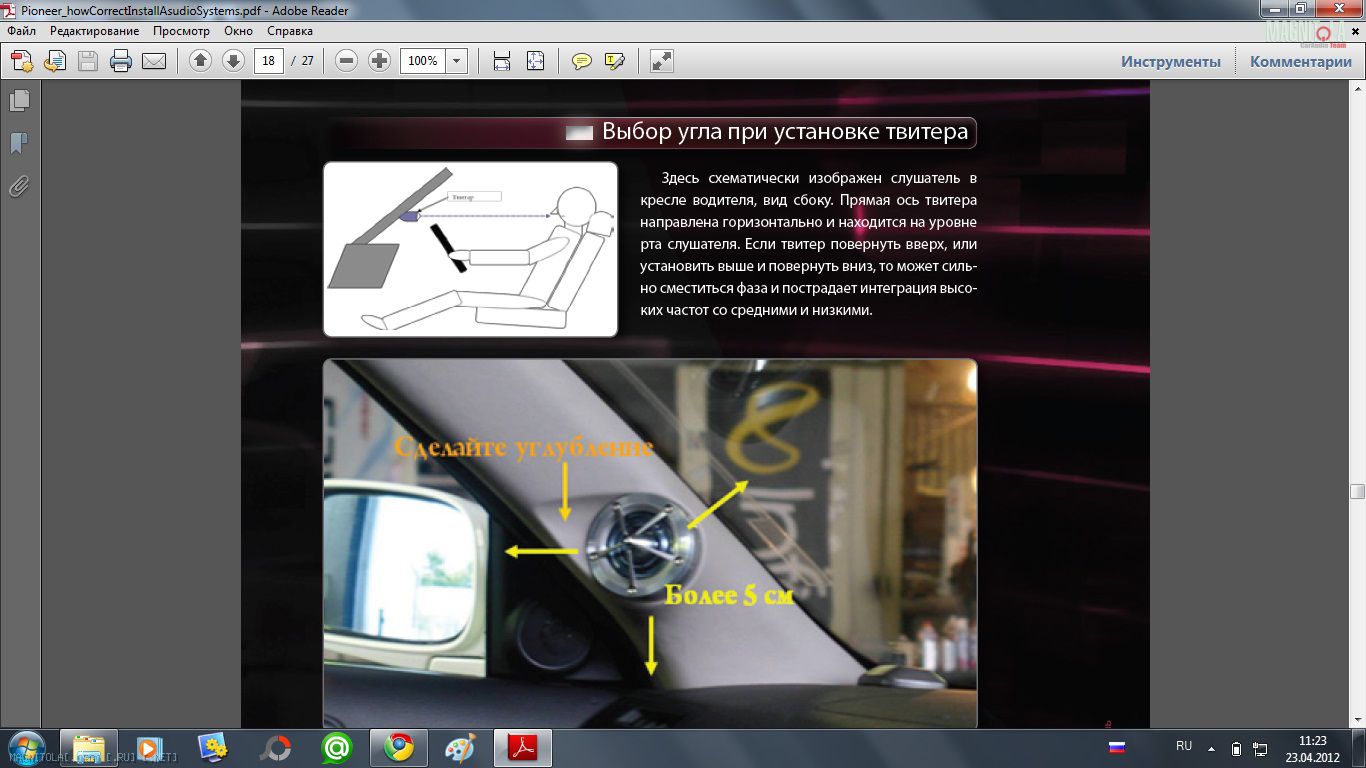The image size is (1366, 768).
Task: Click the network tray icon
Action: (x=1259, y=748)
